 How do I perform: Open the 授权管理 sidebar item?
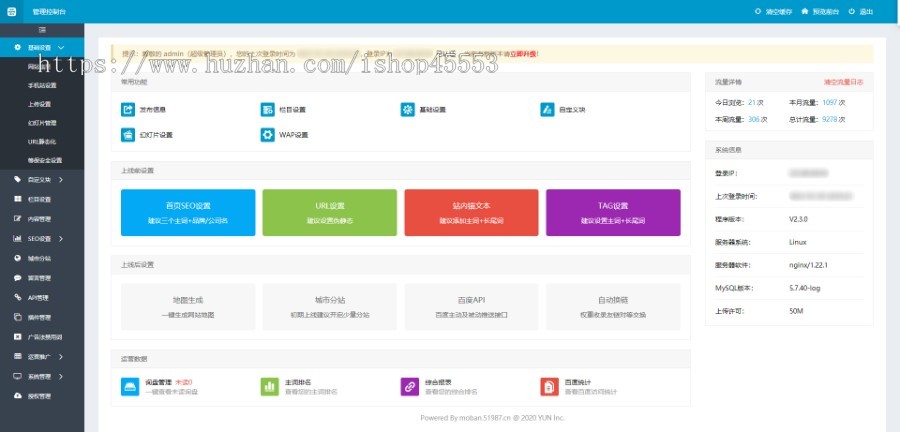pyautogui.click(x=42, y=396)
